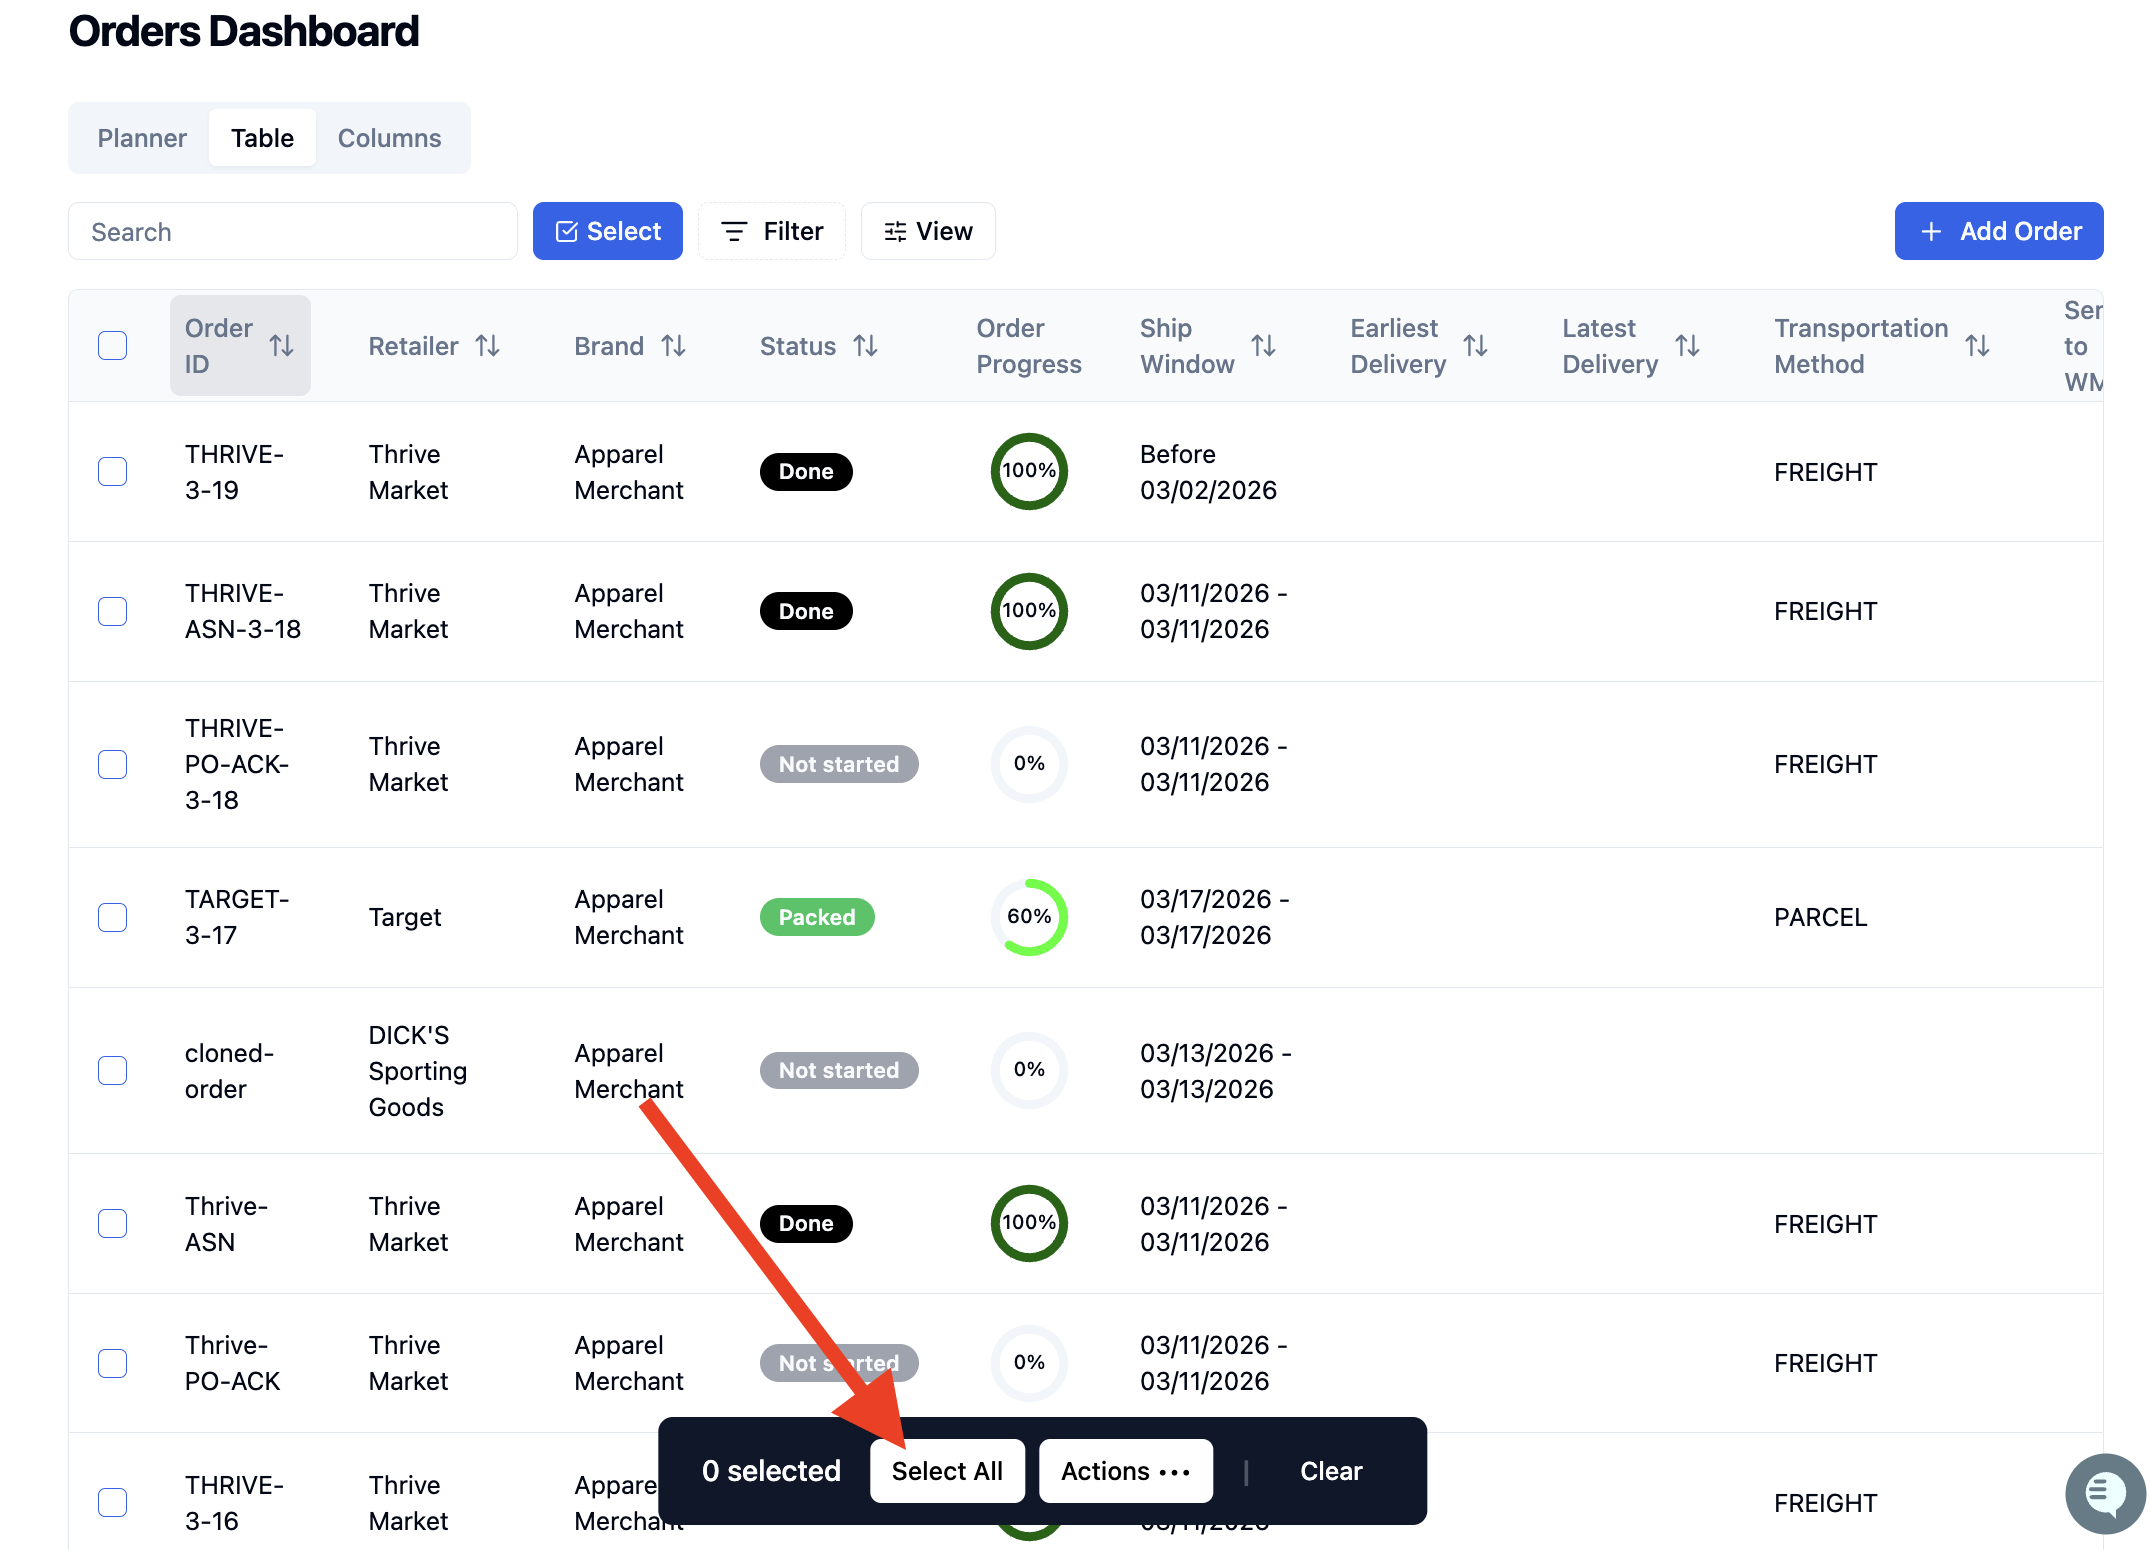The height and width of the screenshot is (1550, 2150).
Task: Sort by Status arrows icon
Action: 865,346
